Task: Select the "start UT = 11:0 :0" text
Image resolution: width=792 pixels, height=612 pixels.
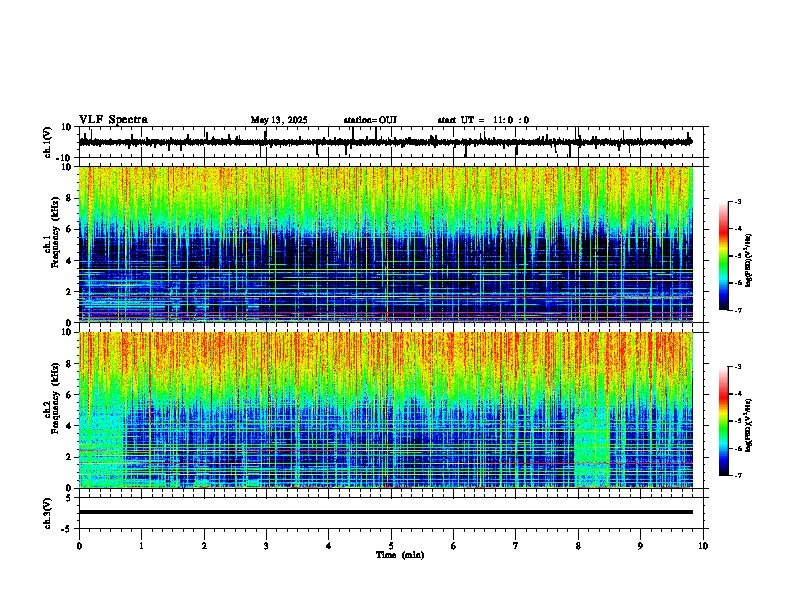Action: pyautogui.click(x=483, y=120)
